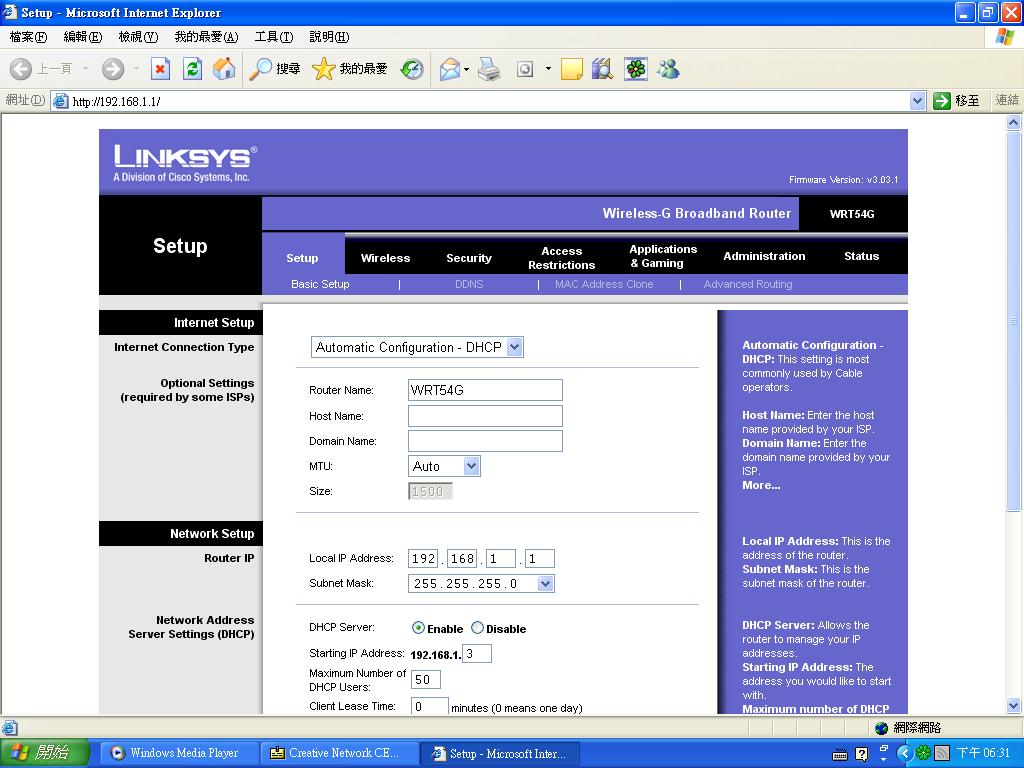This screenshot has height=768, width=1024.
Task: Click the yellow Discuss note icon
Action: [x=571, y=69]
